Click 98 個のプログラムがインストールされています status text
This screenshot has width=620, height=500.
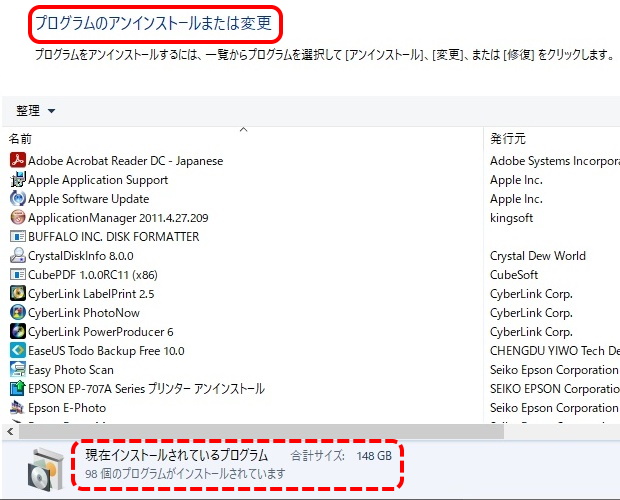tap(185, 473)
